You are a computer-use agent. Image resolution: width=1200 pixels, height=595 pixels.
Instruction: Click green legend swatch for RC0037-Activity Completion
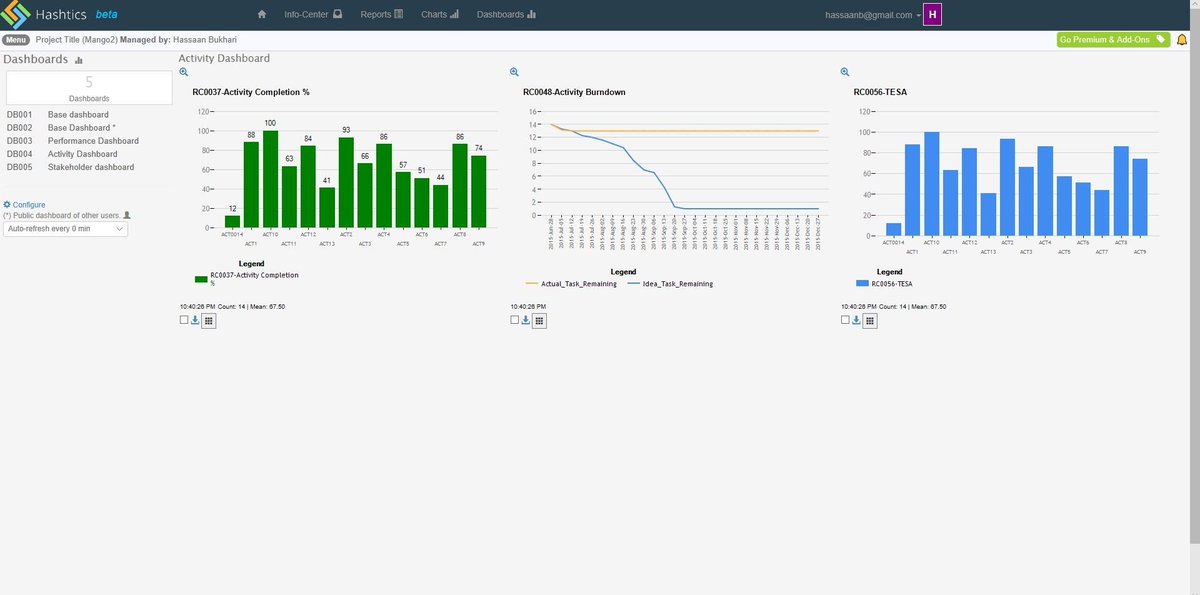pos(201,279)
